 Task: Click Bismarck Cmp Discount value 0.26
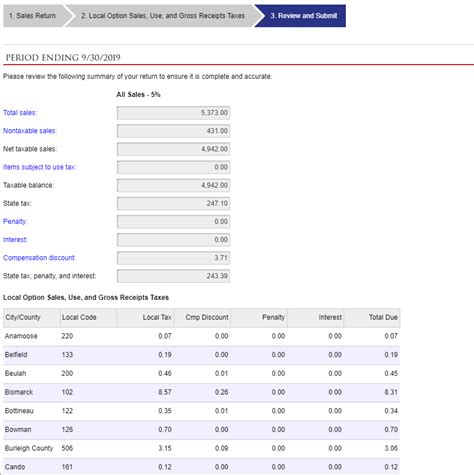click(x=221, y=392)
